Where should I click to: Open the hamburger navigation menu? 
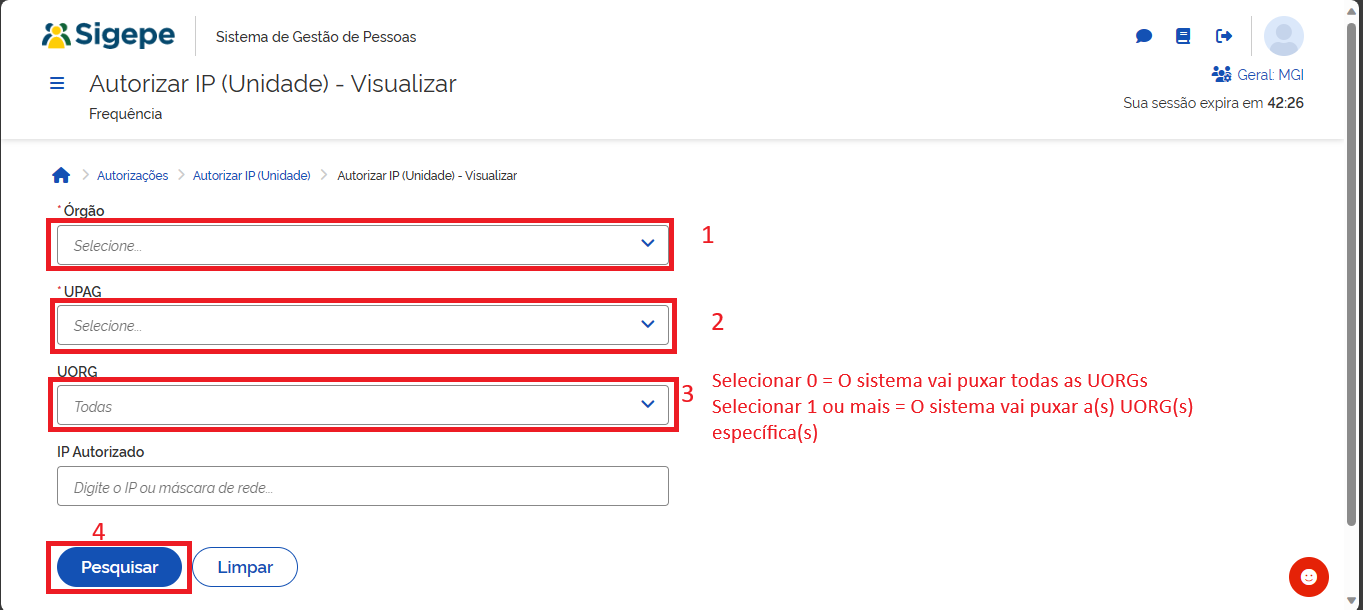click(x=57, y=83)
